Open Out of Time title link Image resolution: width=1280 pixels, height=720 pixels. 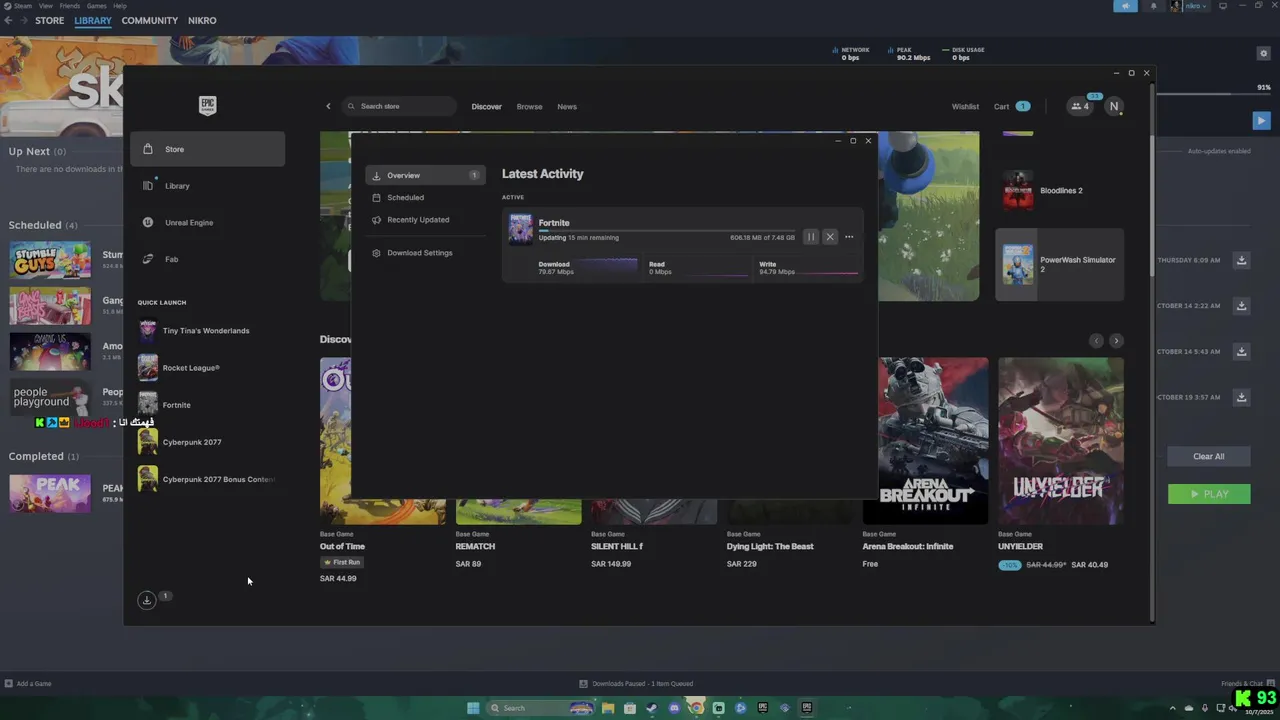click(x=342, y=546)
